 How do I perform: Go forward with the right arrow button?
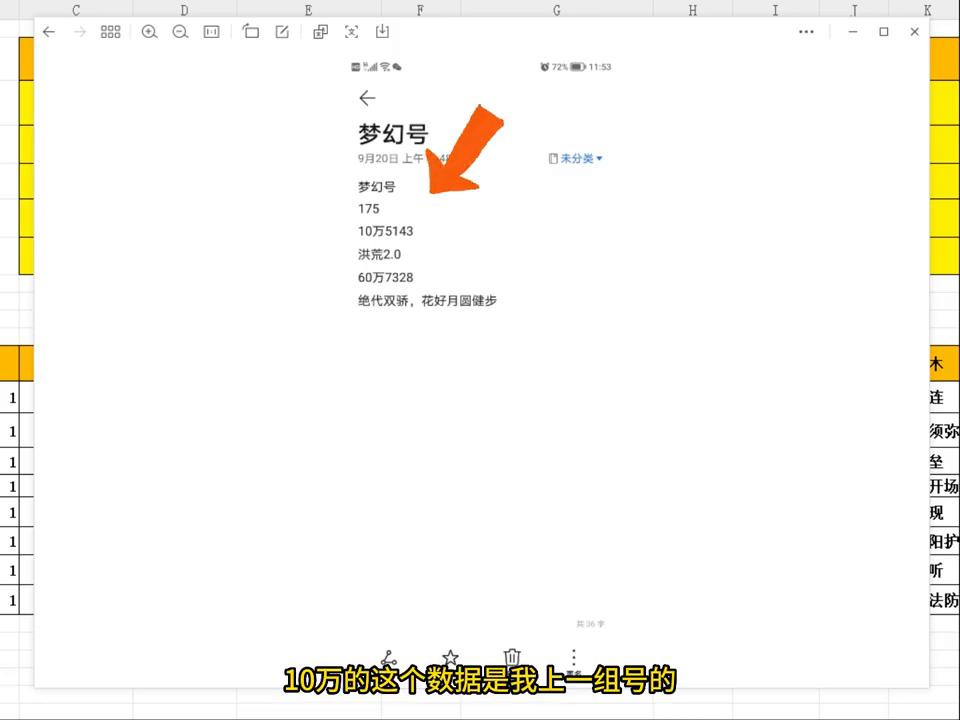point(79,32)
